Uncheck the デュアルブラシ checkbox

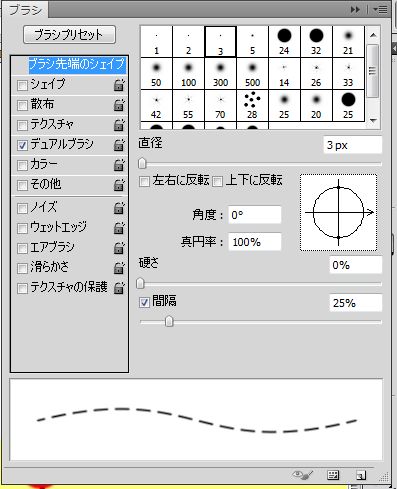[x=22, y=145]
